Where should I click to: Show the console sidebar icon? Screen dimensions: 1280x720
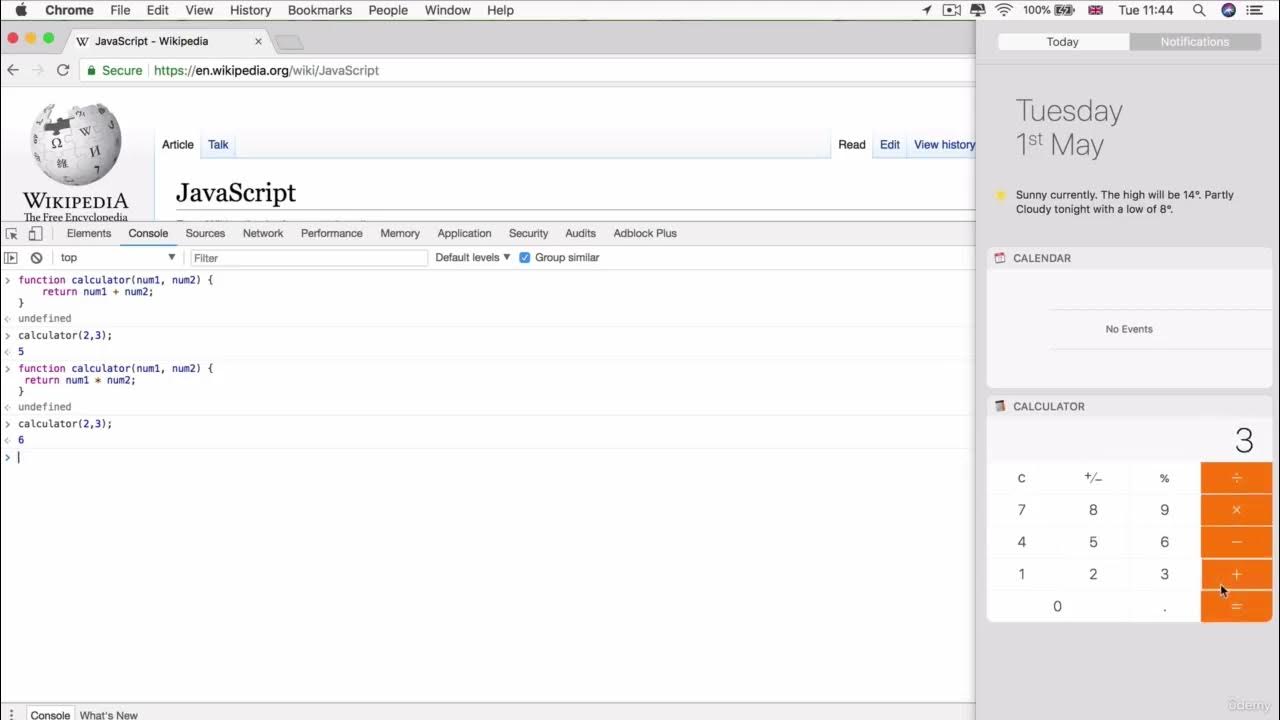pos(12,258)
